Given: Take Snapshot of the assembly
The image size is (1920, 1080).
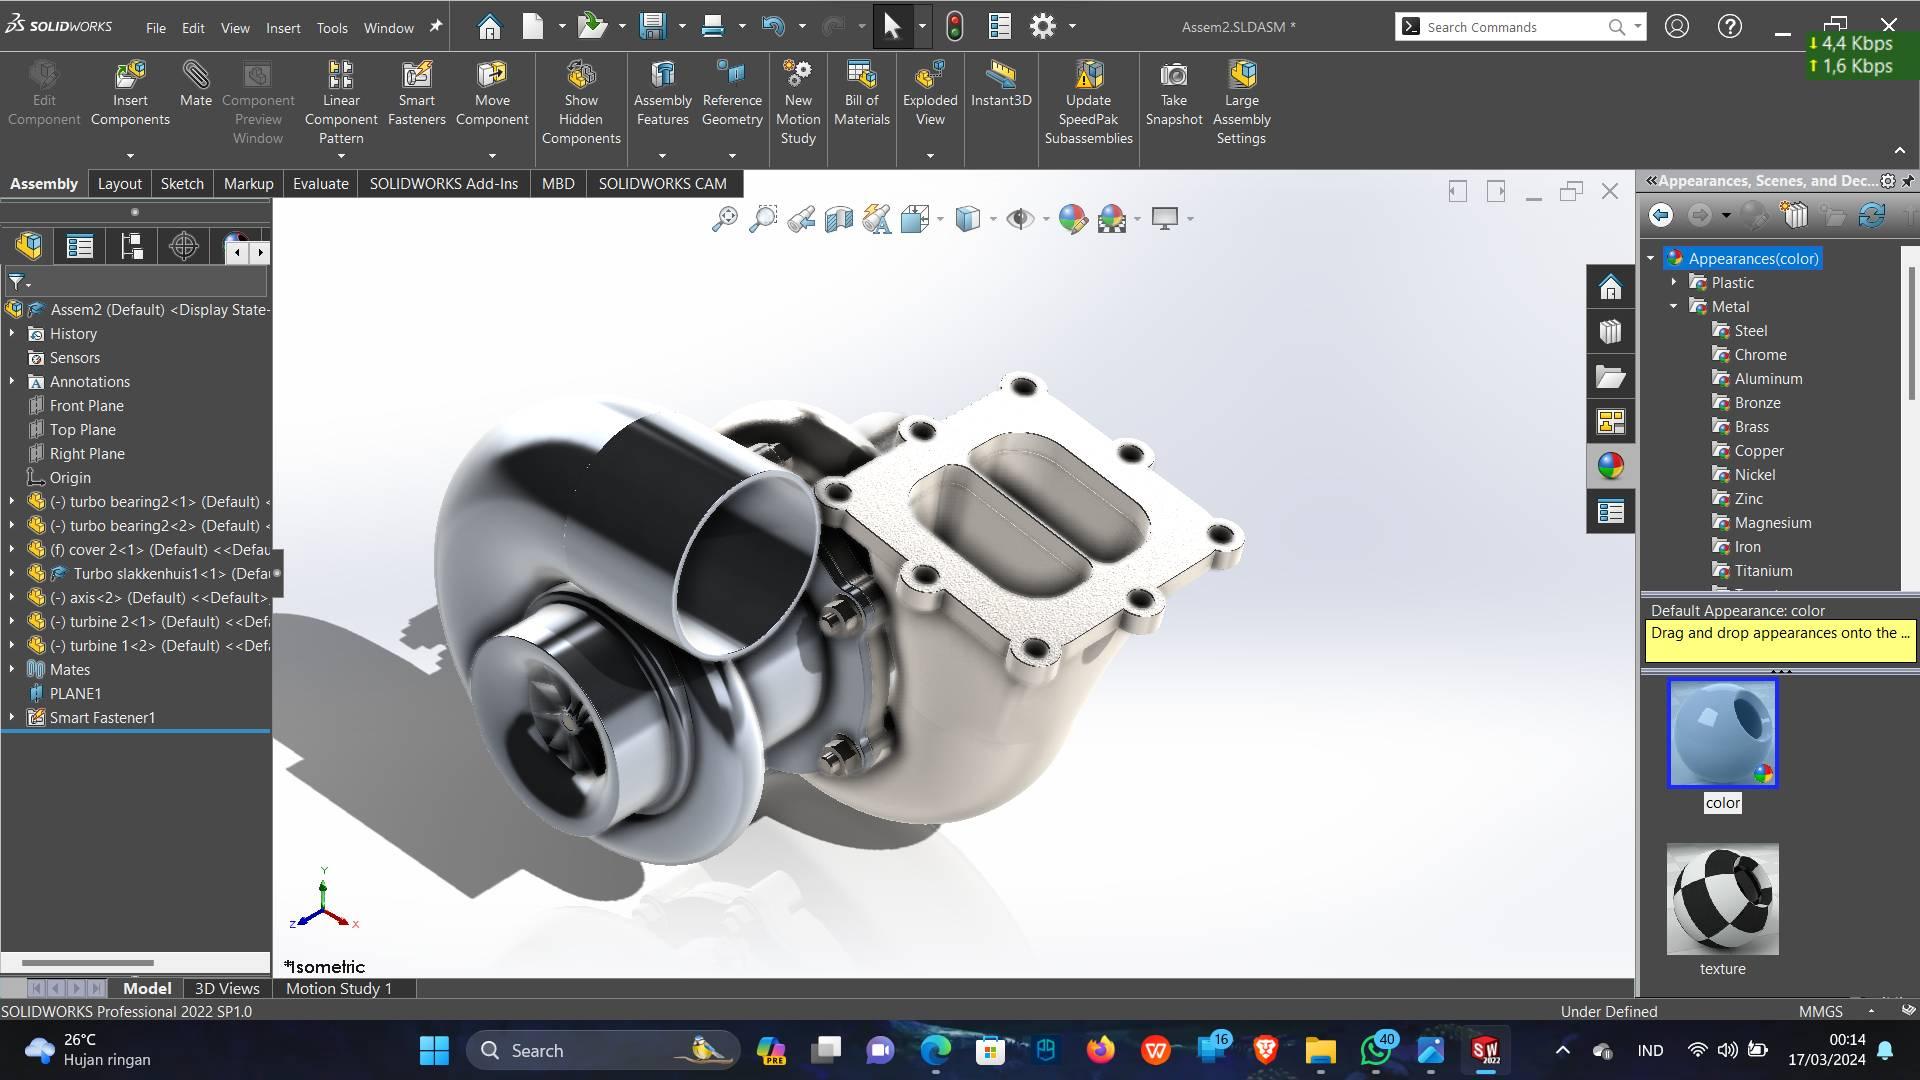Looking at the screenshot, I should click(x=1174, y=93).
